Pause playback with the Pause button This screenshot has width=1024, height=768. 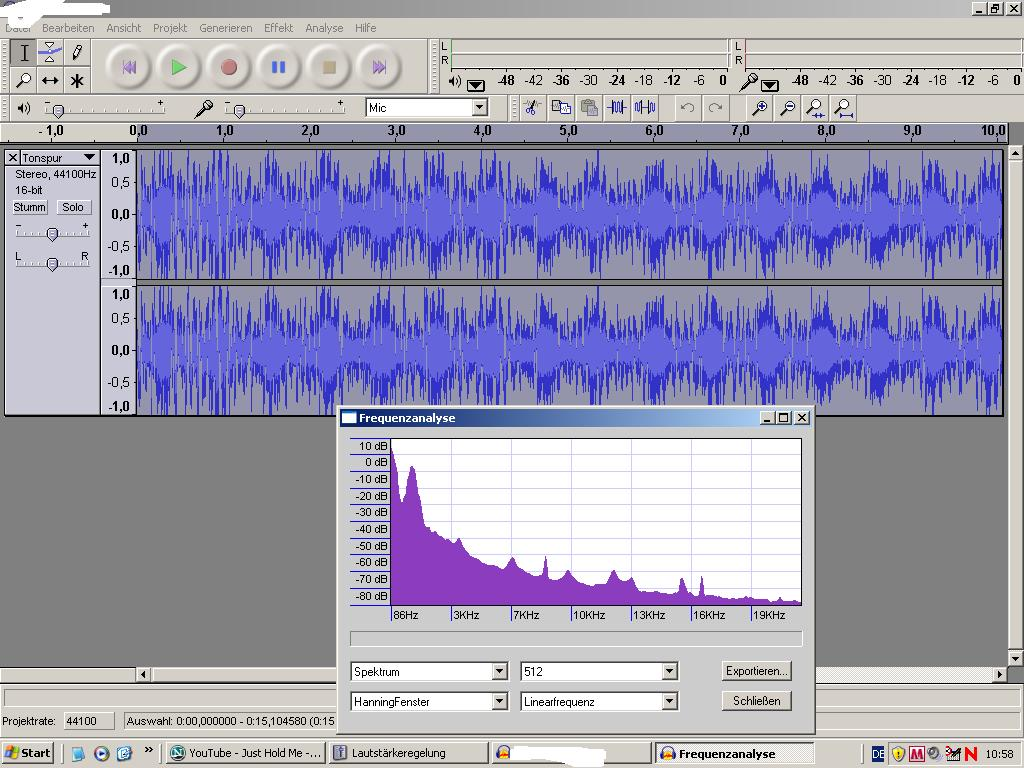pyautogui.click(x=279, y=67)
